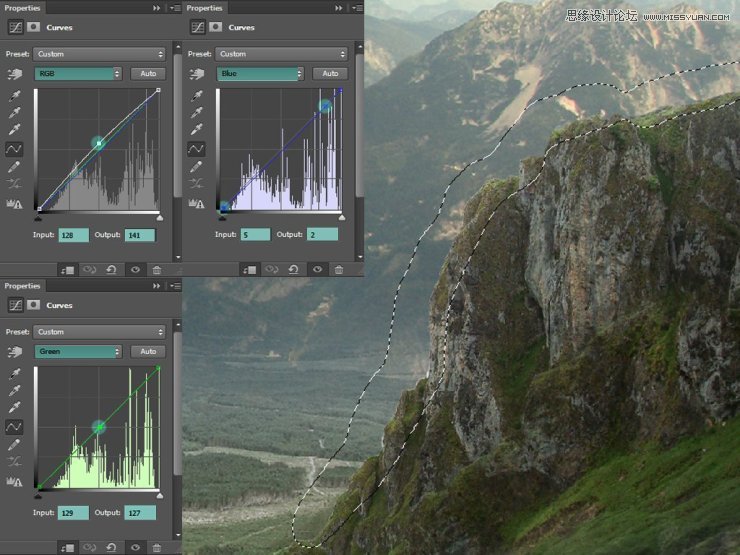Image resolution: width=740 pixels, height=555 pixels.
Task: Click histogram warning icon in RGB panel
Action: point(14,204)
